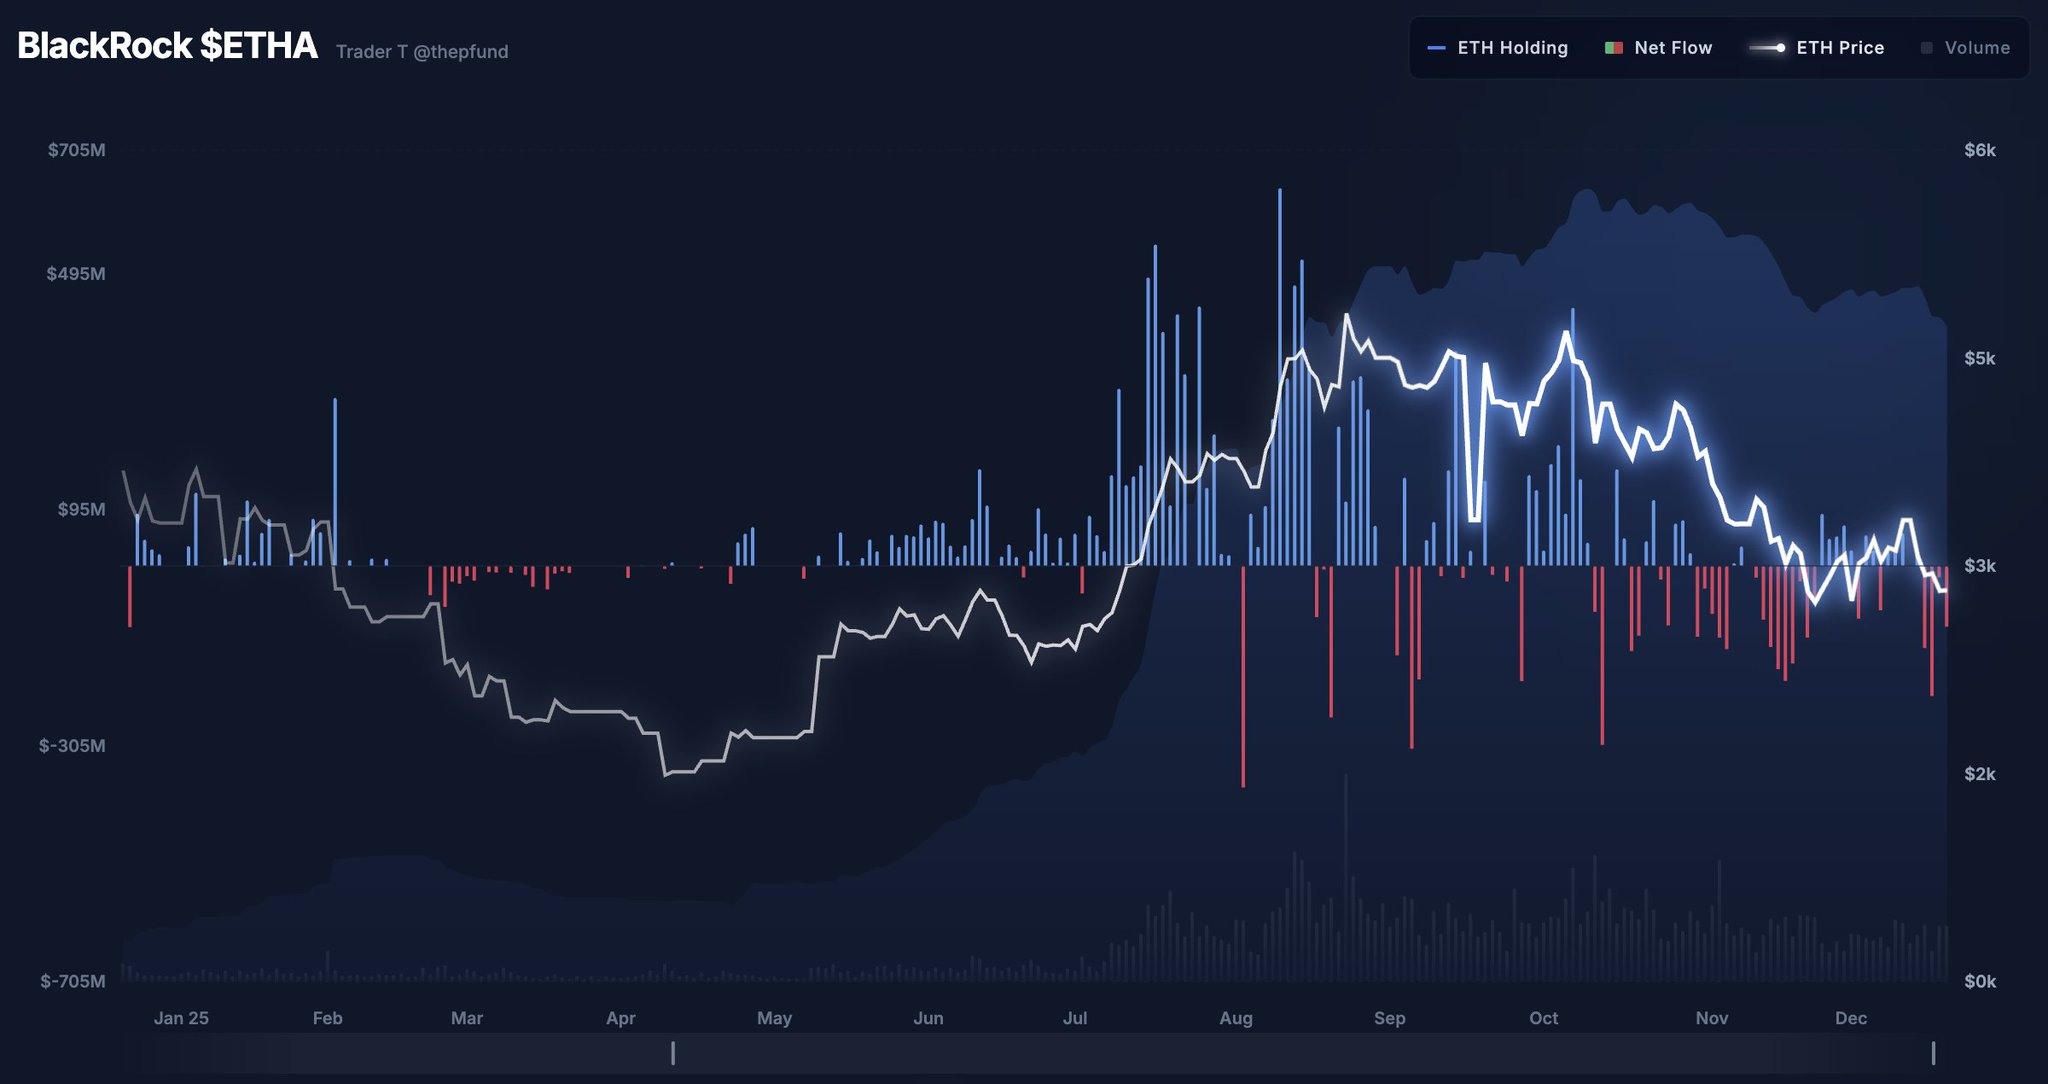The height and width of the screenshot is (1084, 2048).
Task: Click the green-red Net Flow legend swatch
Action: click(x=1613, y=48)
